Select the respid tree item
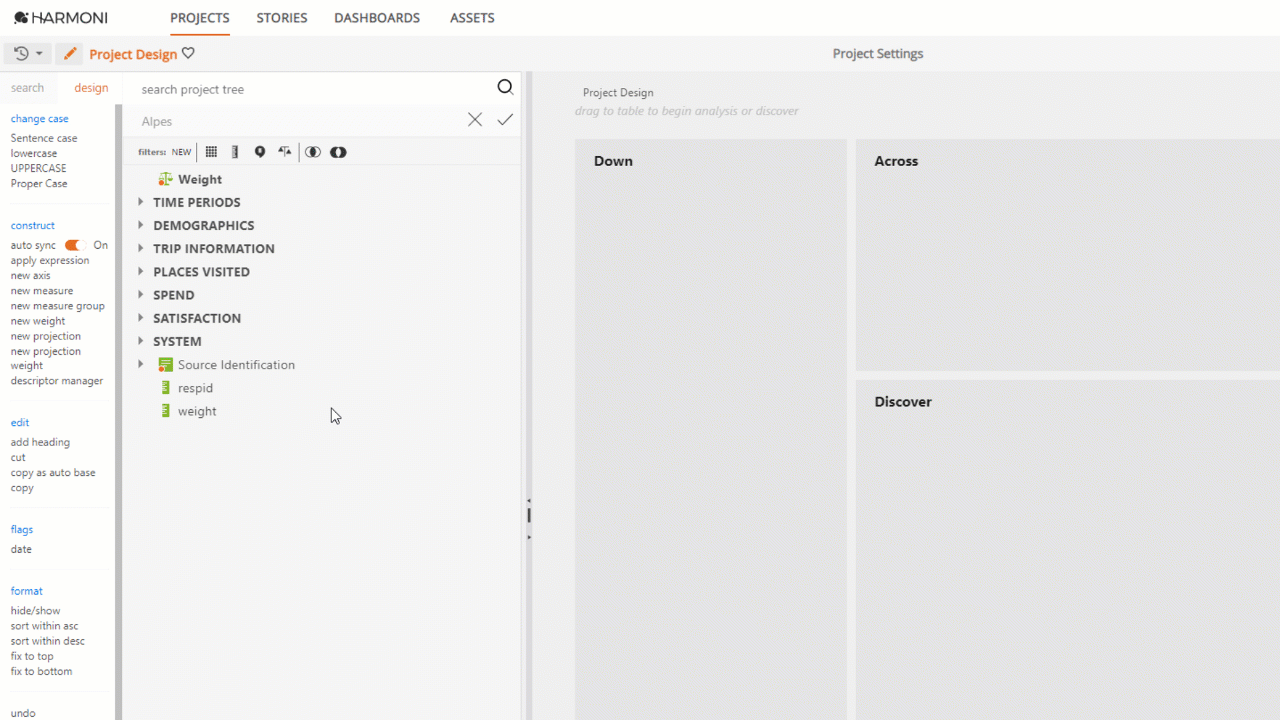1280x720 pixels. pos(195,388)
